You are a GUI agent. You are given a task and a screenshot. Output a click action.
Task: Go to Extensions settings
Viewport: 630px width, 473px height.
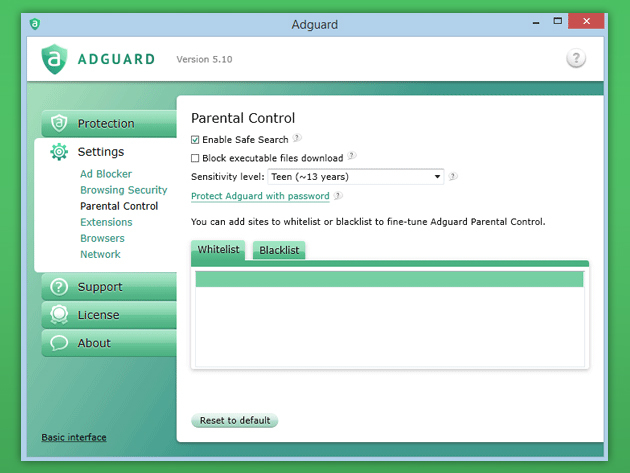[106, 222]
